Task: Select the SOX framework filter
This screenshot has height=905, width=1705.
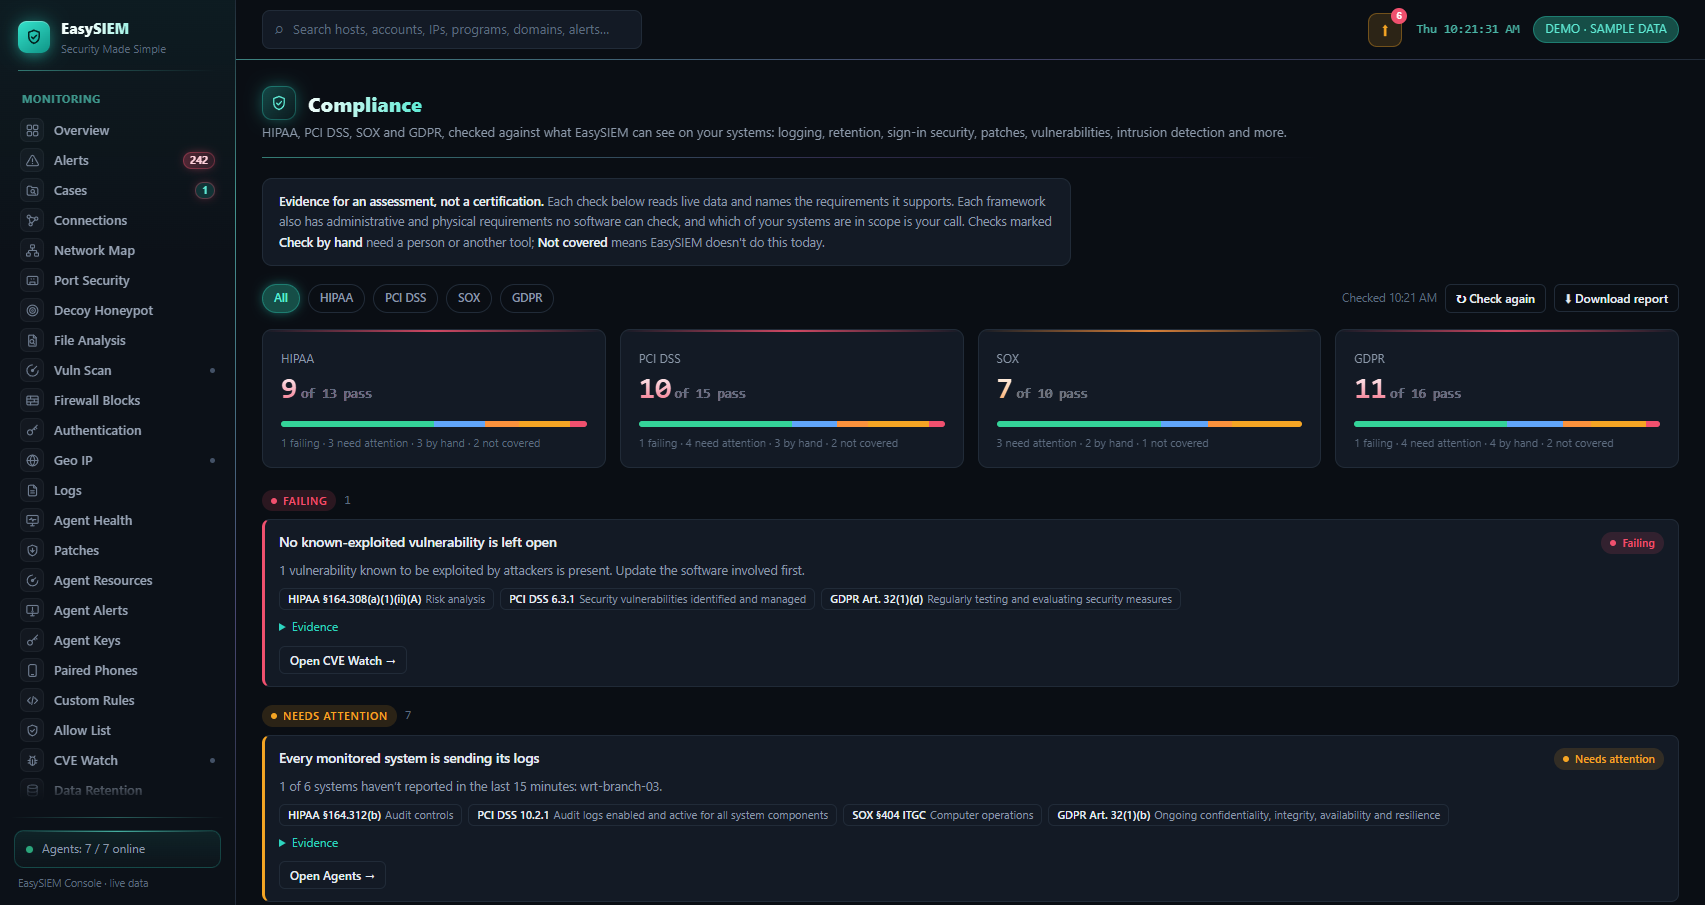Action: (469, 298)
